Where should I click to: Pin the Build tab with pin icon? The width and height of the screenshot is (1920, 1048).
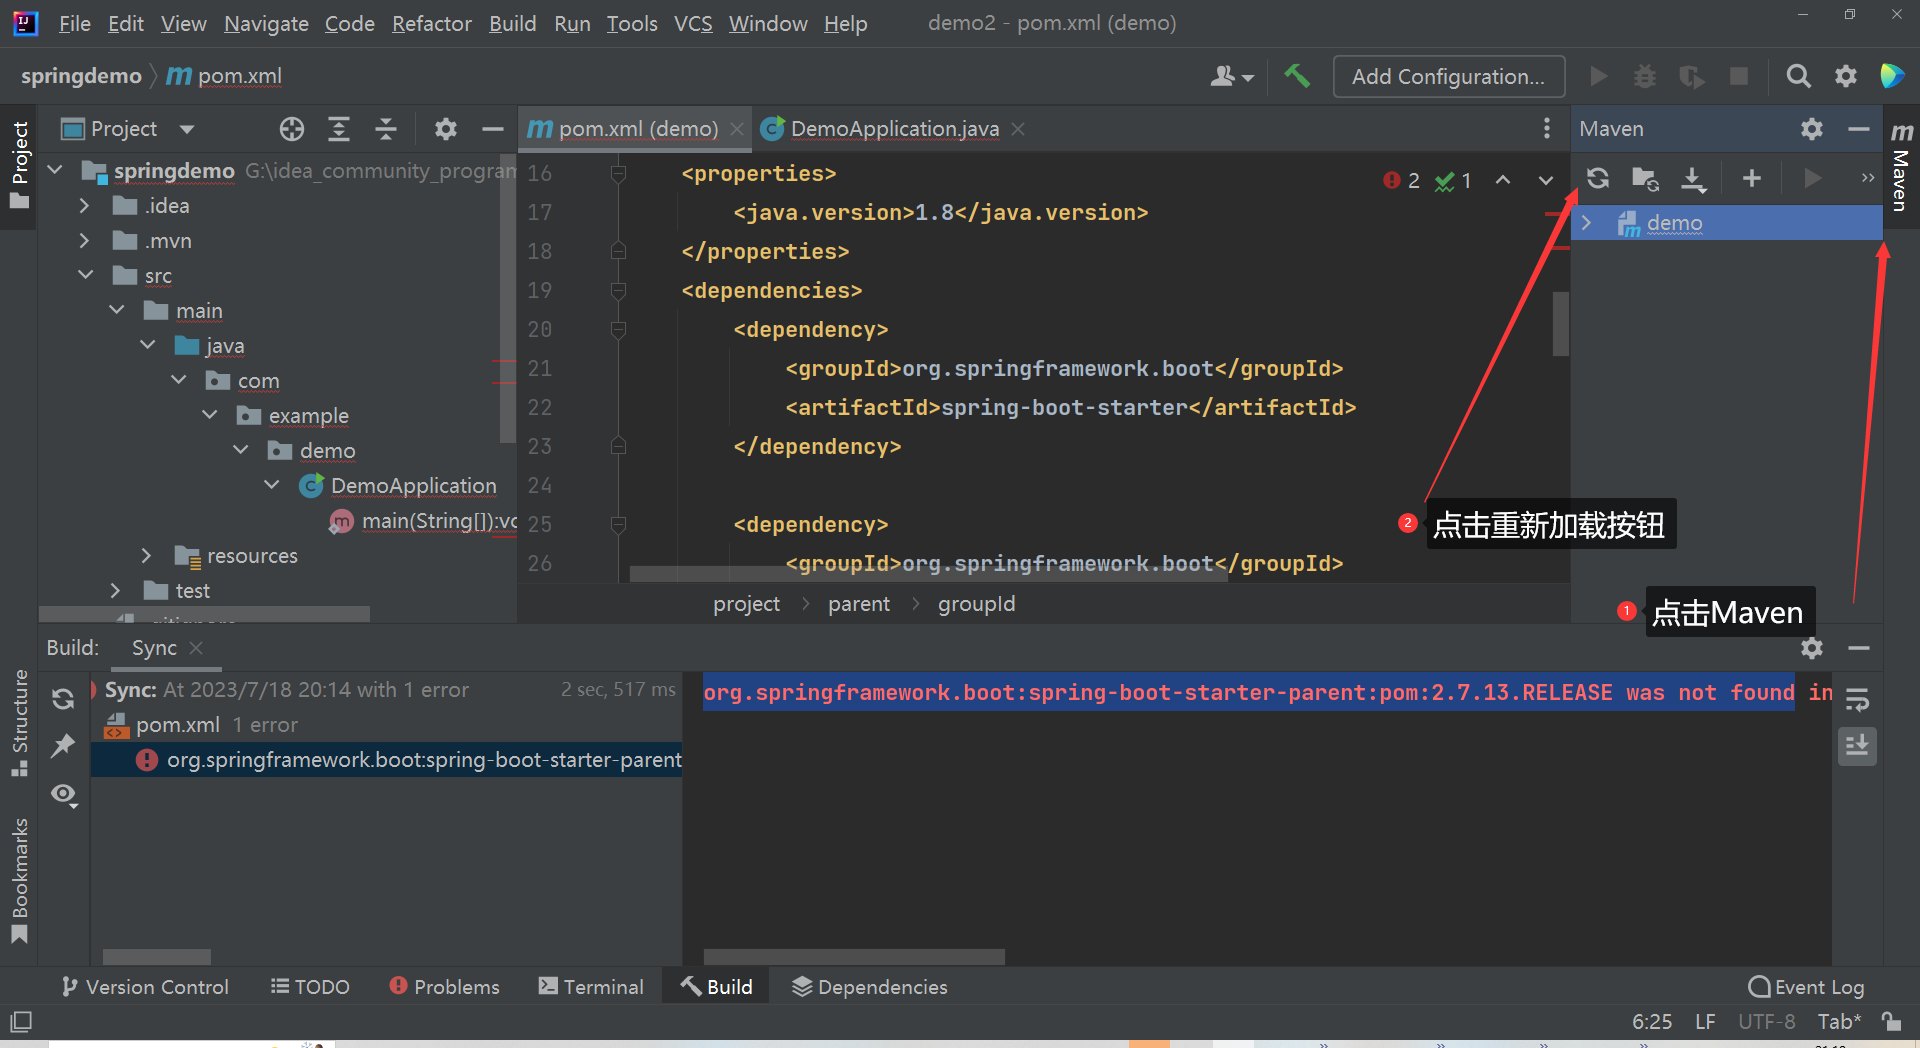tap(63, 745)
